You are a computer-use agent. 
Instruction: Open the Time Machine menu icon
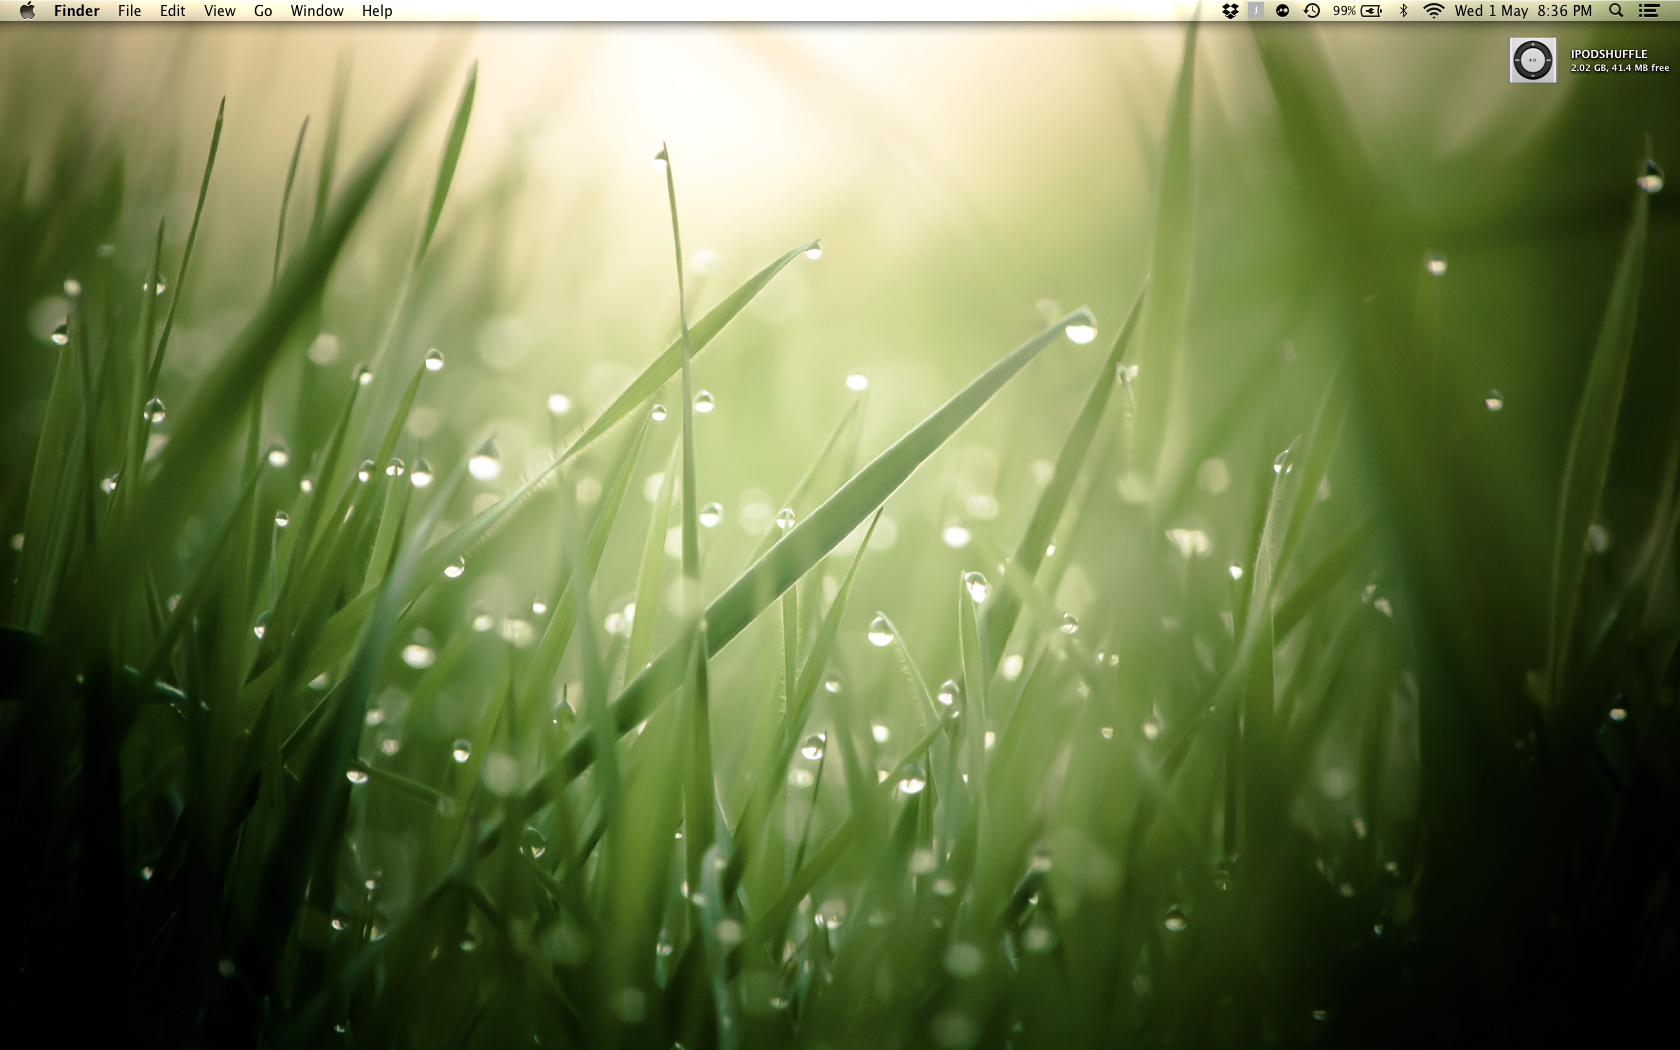click(1312, 11)
